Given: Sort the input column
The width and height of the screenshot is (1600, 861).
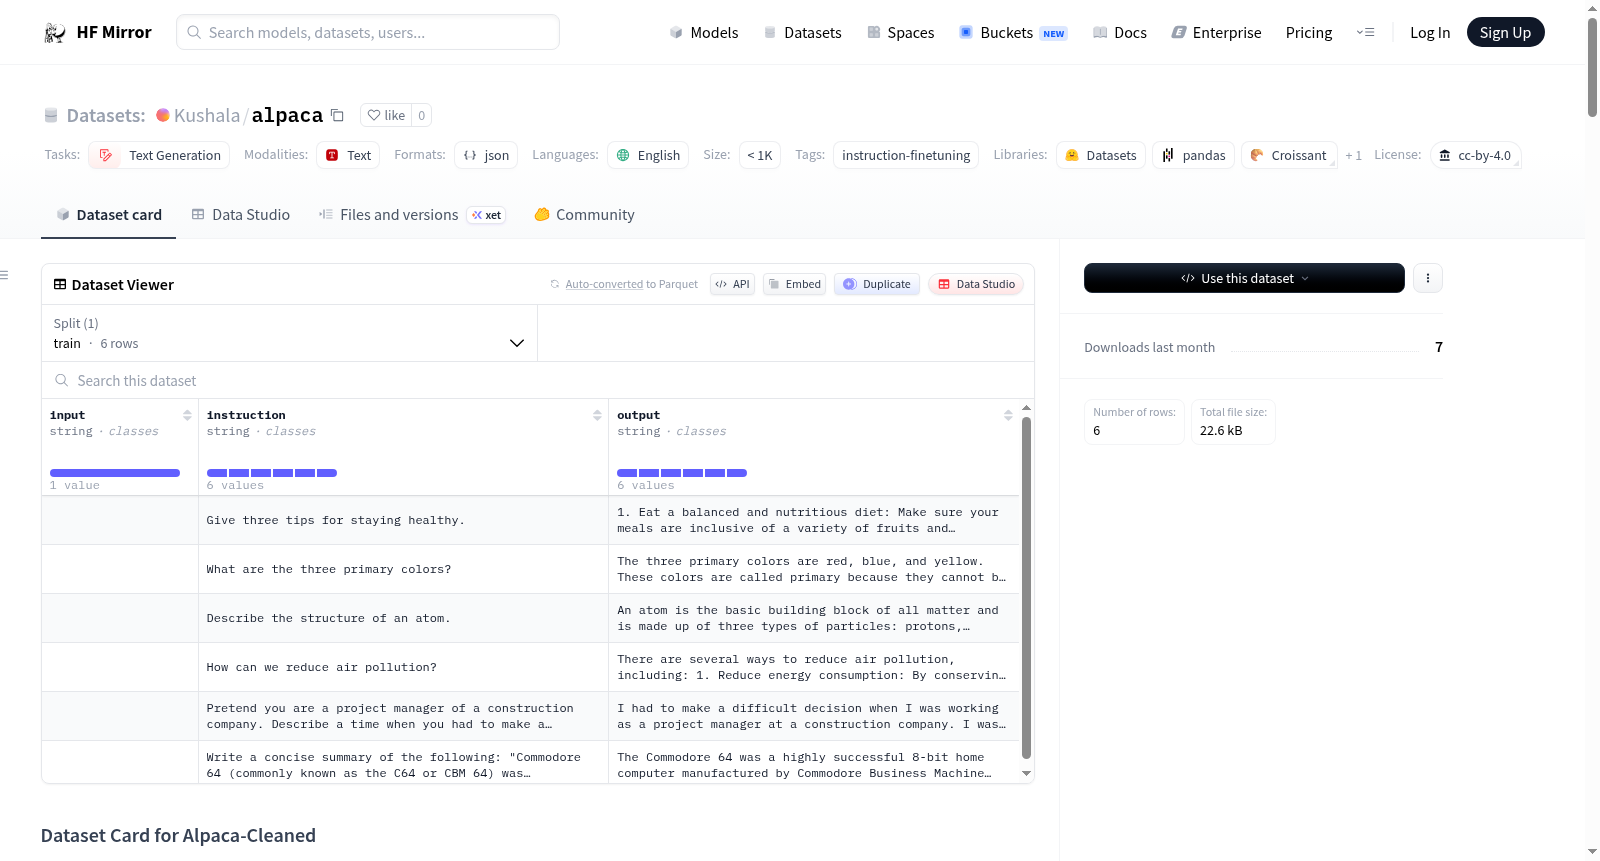Looking at the screenshot, I should [187, 415].
